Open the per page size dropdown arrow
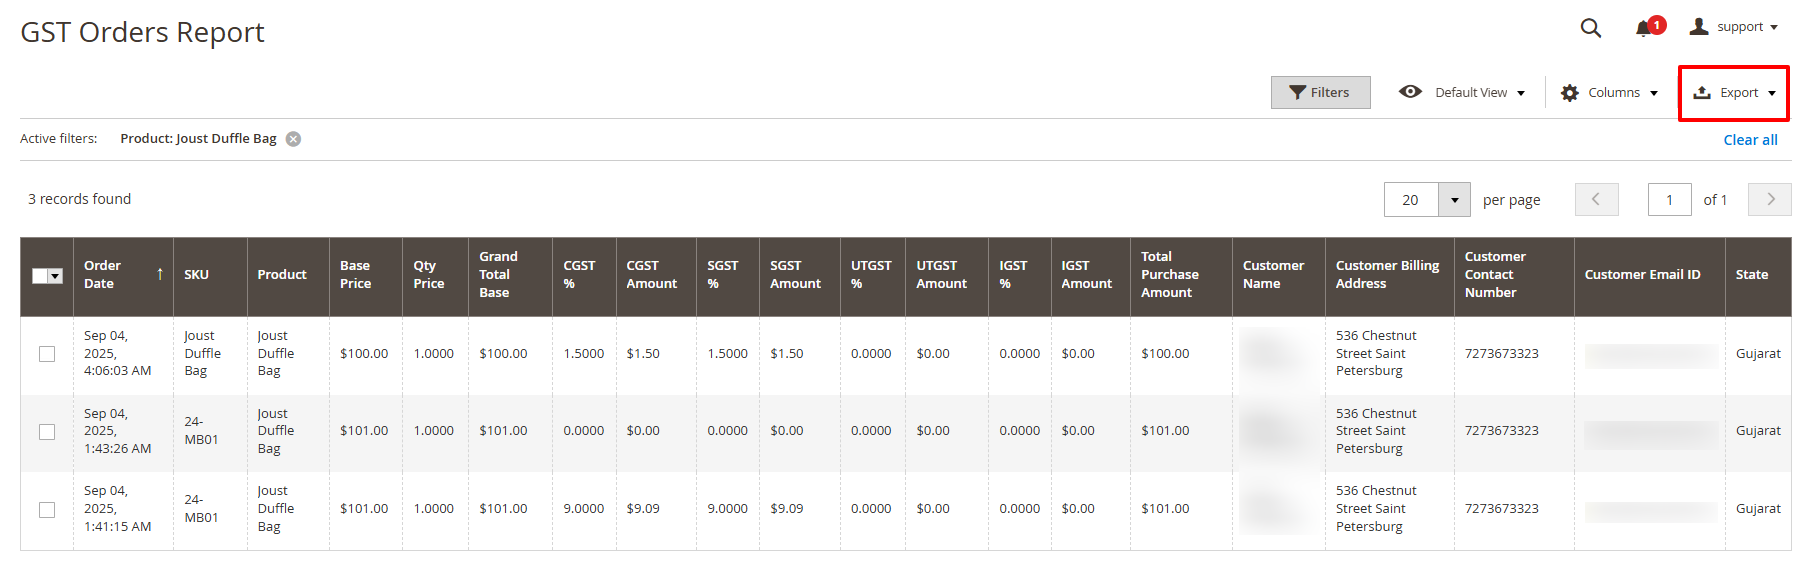The height and width of the screenshot is (575, 1799). 1454,200
